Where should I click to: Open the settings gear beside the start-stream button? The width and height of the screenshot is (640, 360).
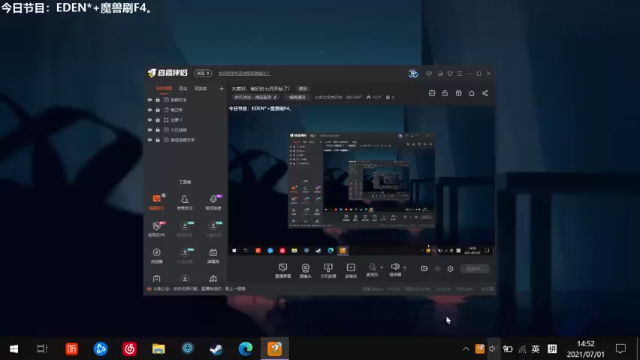click(450, 269)
